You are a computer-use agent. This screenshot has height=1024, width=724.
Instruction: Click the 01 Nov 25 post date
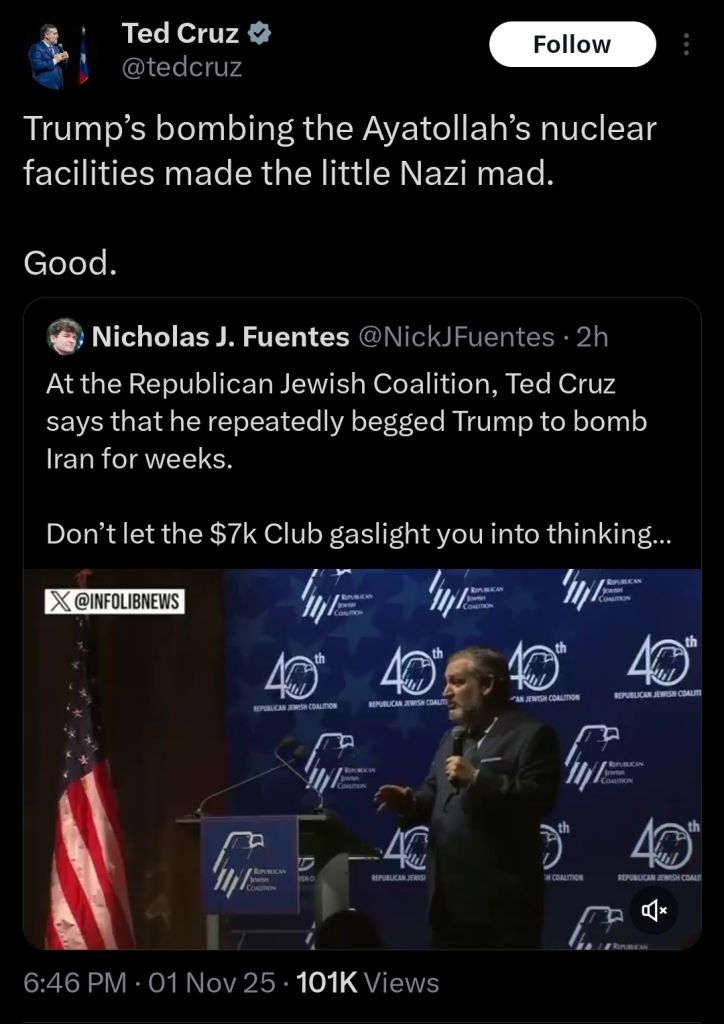[x=212, y=983]
